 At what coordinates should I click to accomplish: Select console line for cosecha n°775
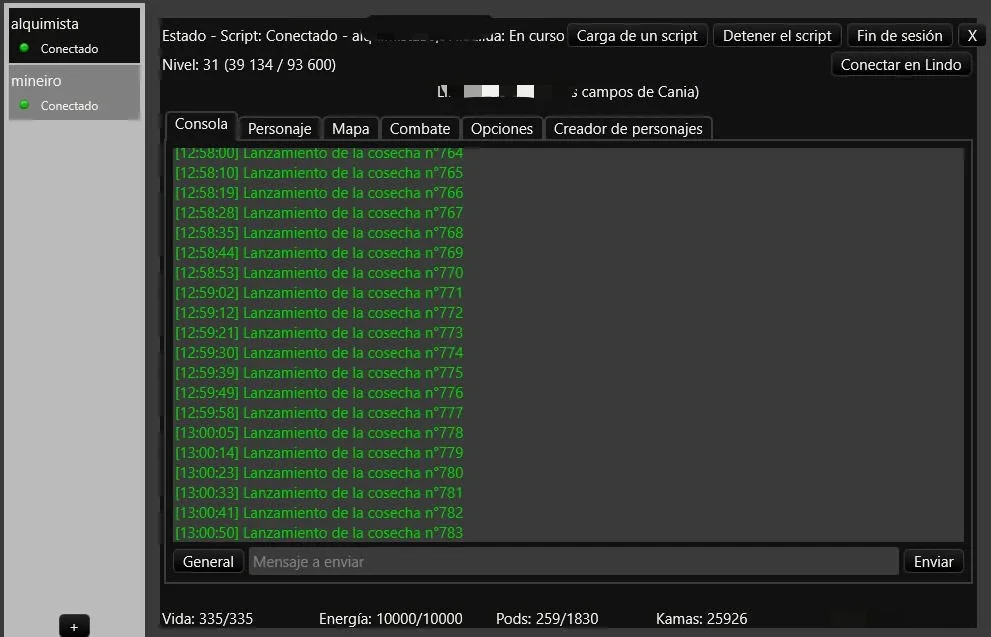[319, 373]
